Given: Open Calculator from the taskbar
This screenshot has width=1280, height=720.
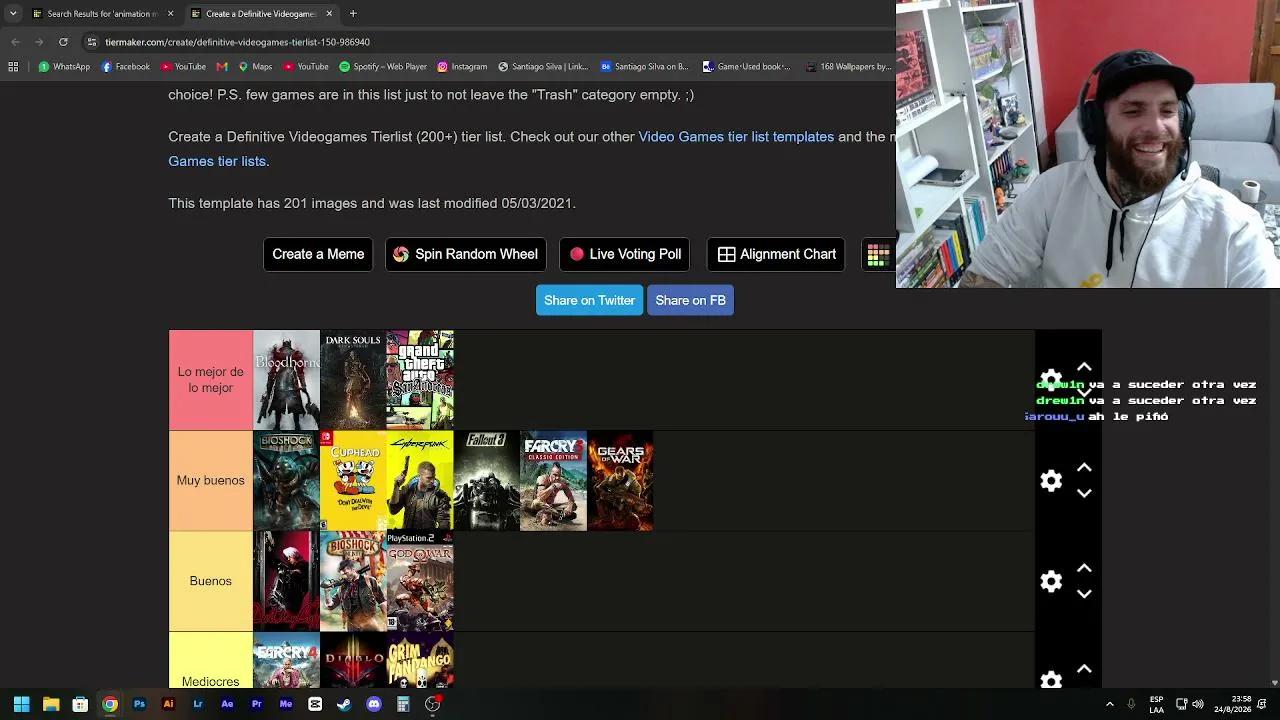Looking at the screenshot, I should tap(403, 704).
